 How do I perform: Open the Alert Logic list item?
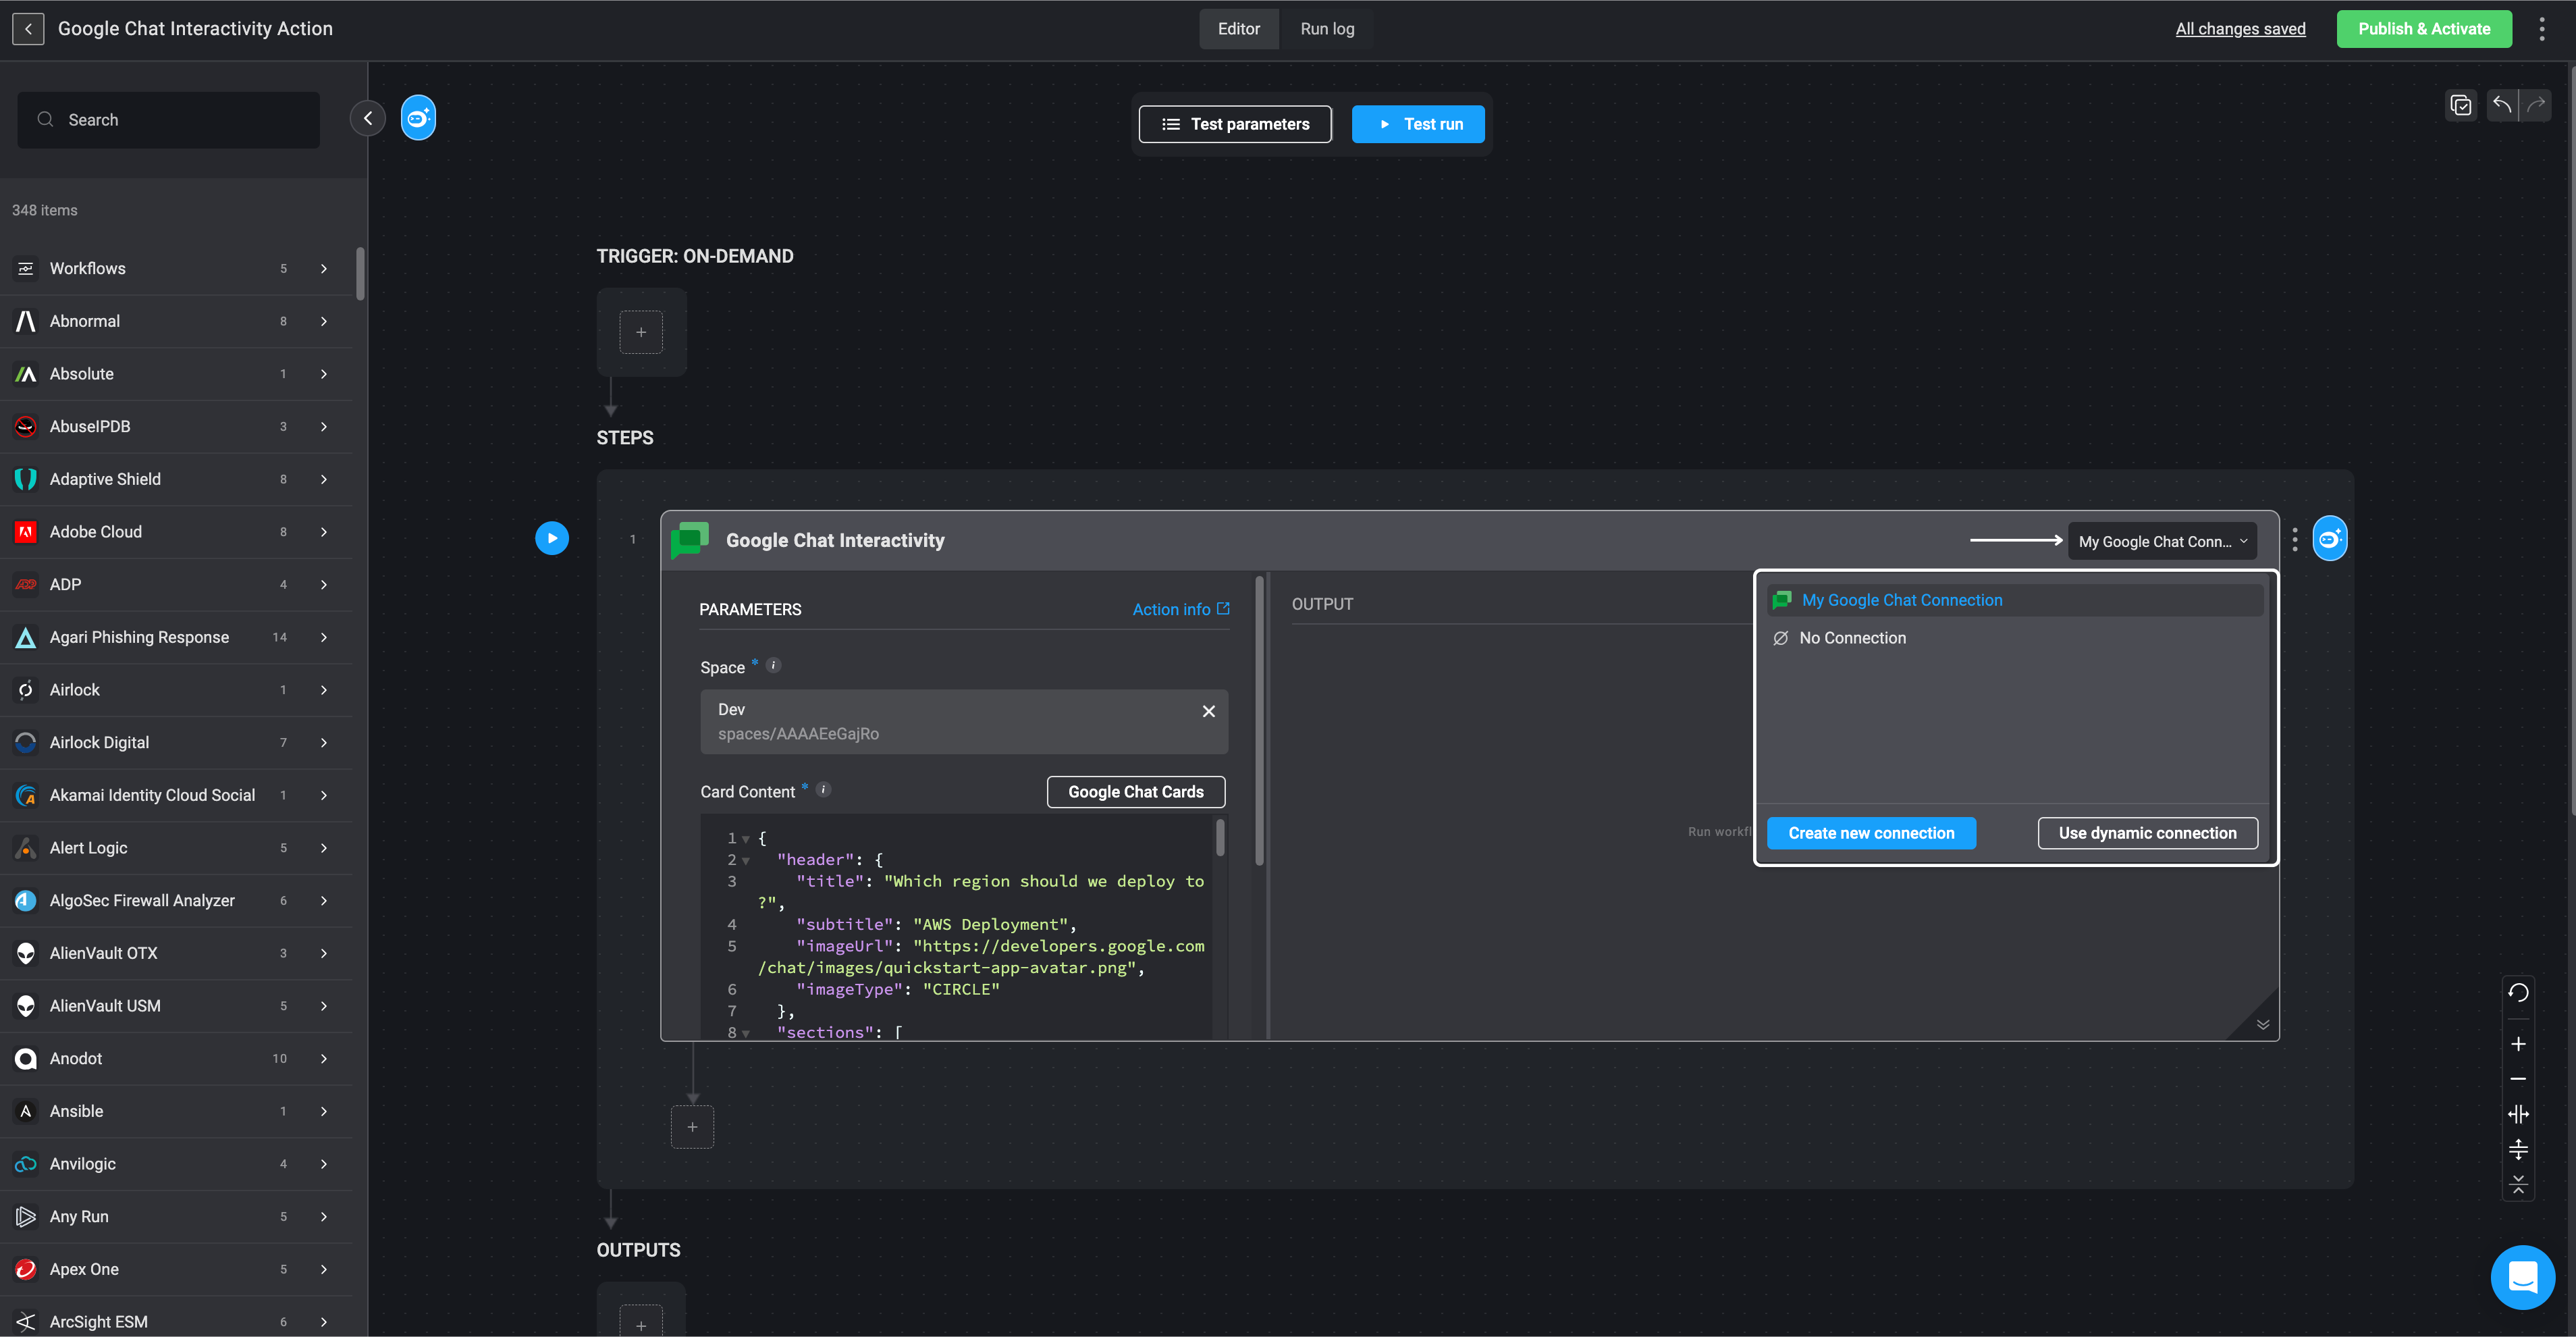176,848
